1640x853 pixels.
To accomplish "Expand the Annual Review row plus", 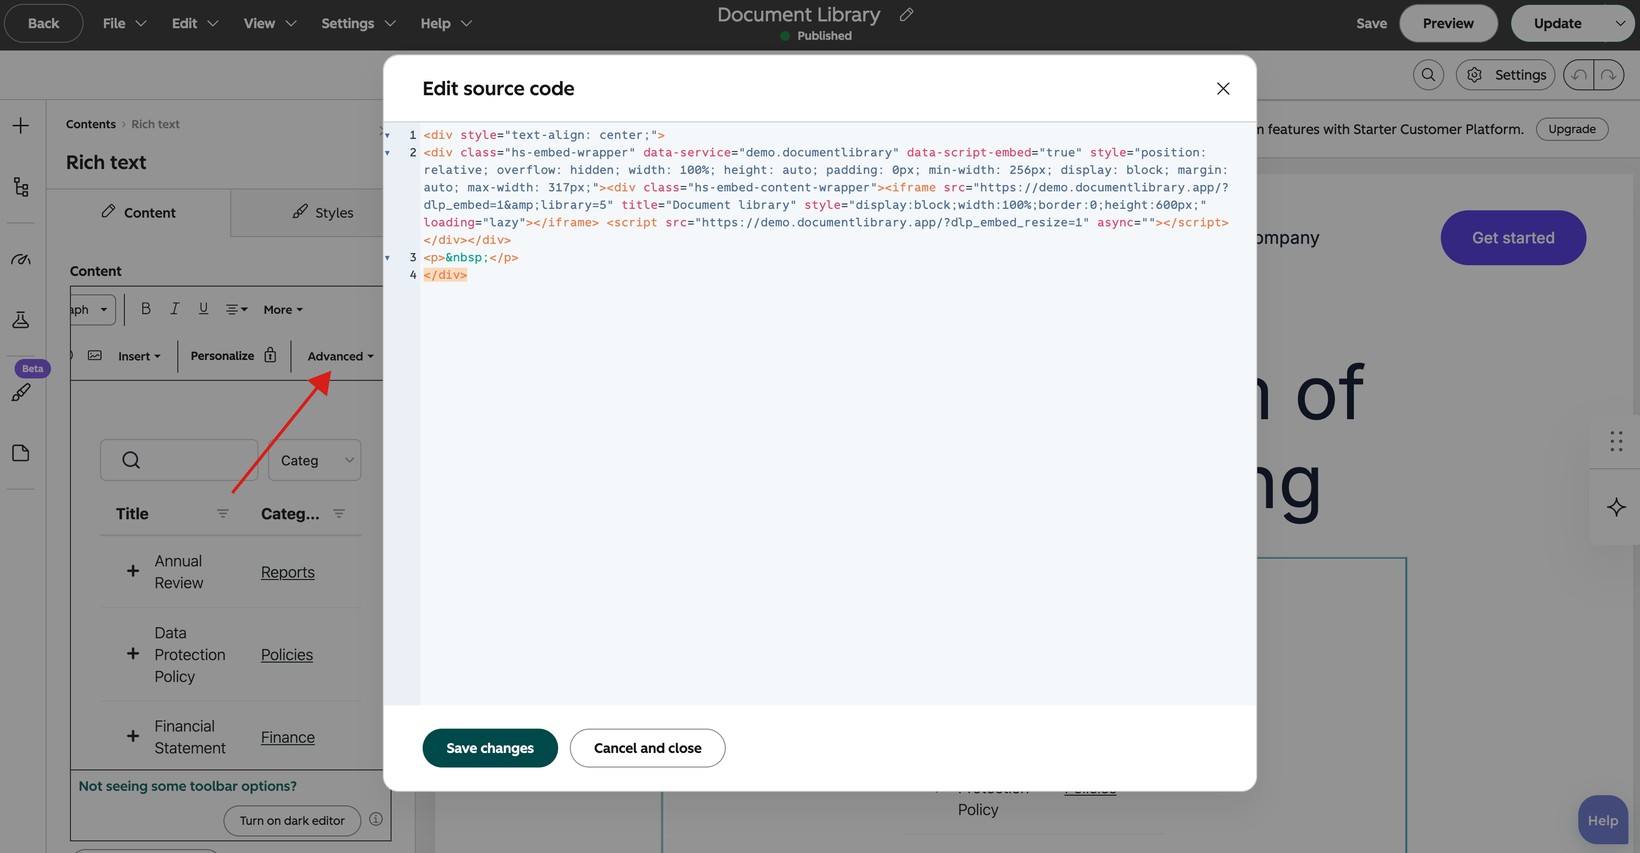I will (132, 571).
